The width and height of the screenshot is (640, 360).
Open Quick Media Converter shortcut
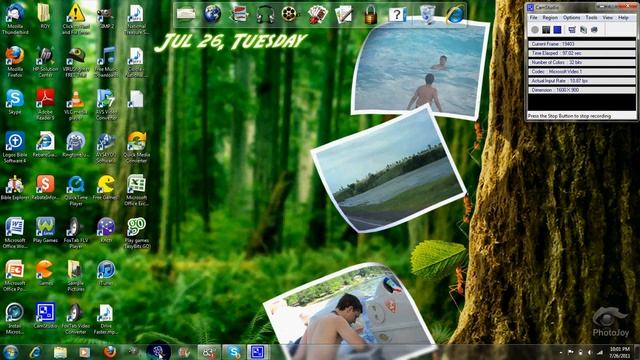(136, 147)
